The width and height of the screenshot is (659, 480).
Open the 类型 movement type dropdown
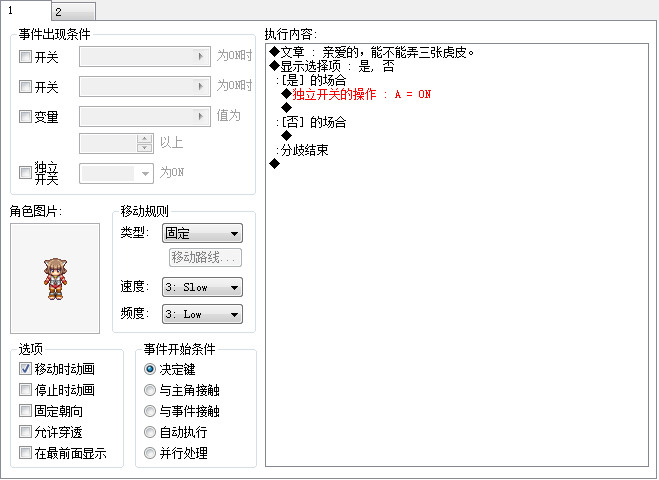202,233
